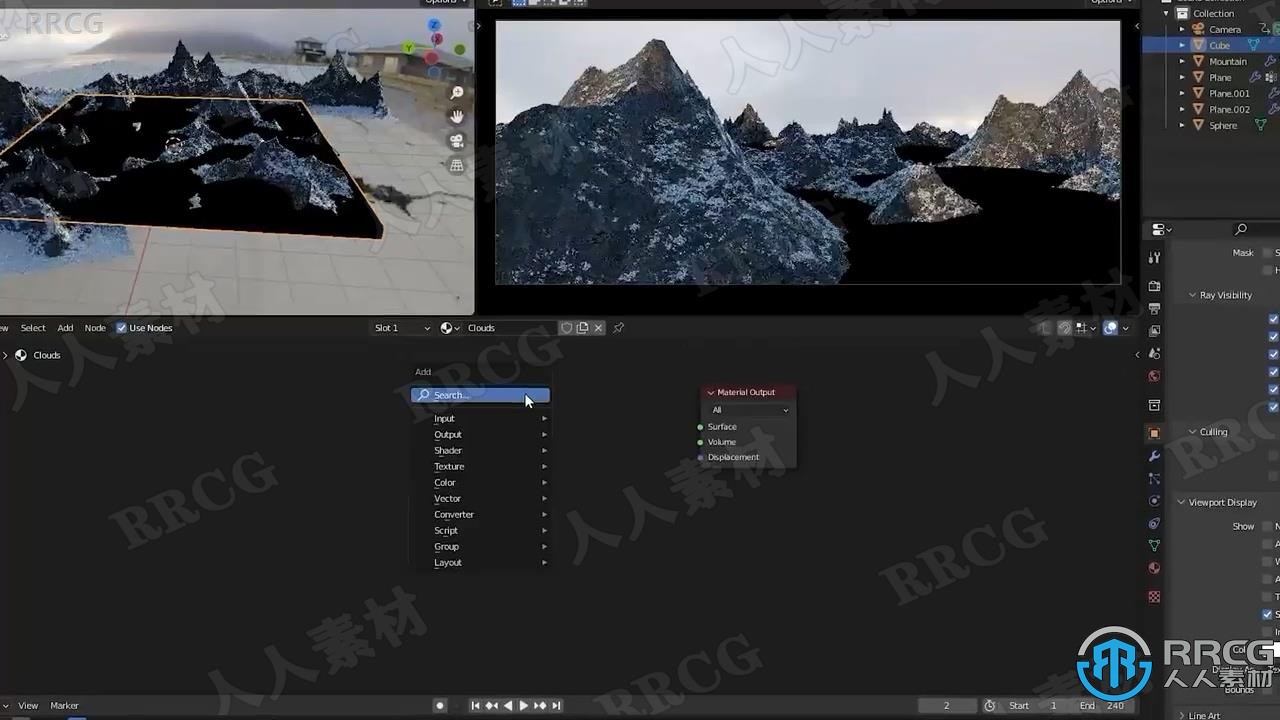Expand the Cube object in outliner
1280x720 pixels.
(1182, 45)
